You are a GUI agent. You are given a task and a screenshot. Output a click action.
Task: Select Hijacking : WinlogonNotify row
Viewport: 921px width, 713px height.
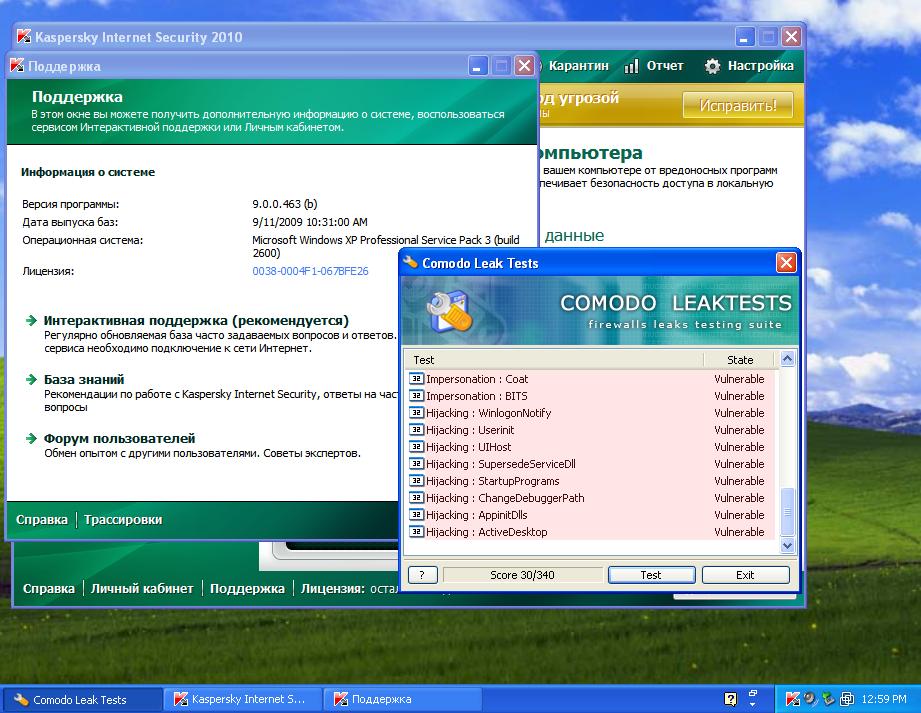(591, 413)
